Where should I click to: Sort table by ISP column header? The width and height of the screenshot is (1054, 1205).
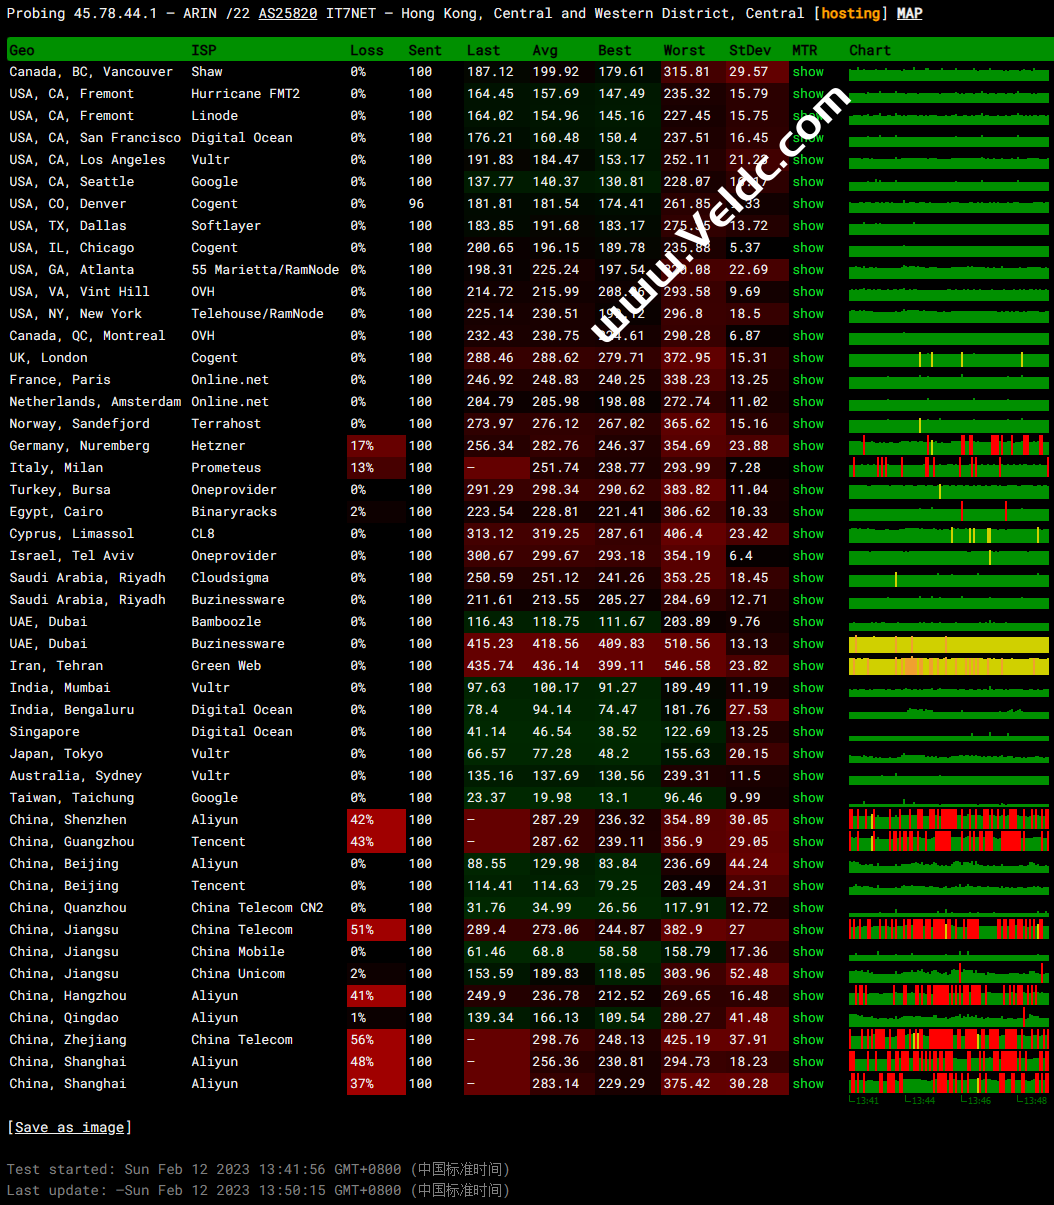click(203, 50)
